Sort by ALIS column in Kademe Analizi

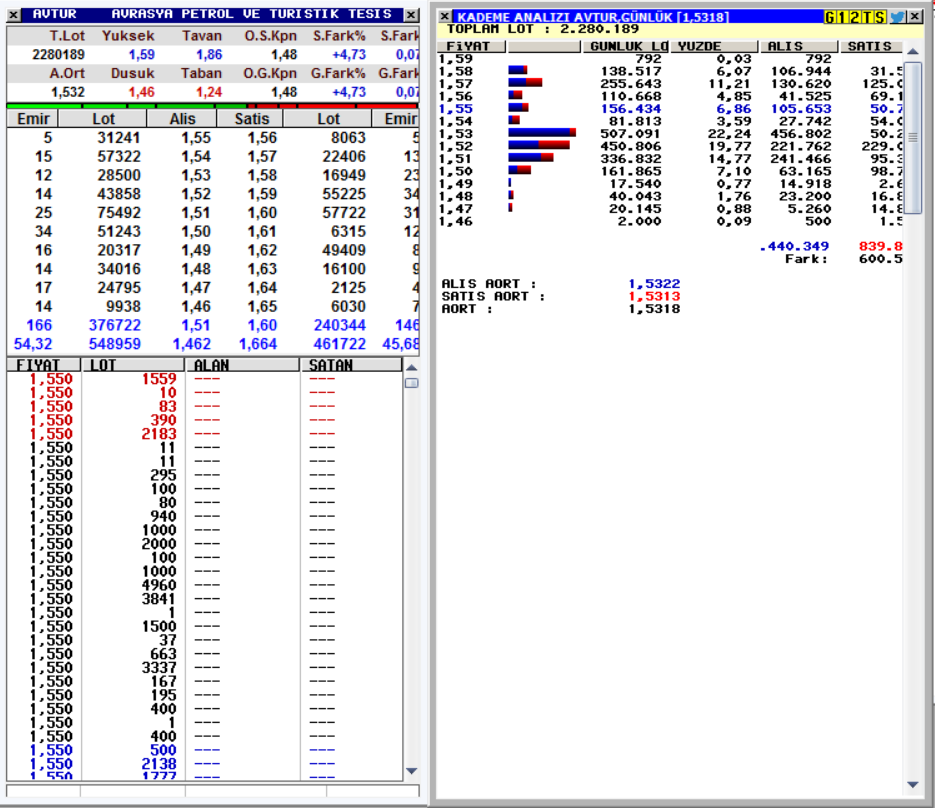tap(799, 46)
